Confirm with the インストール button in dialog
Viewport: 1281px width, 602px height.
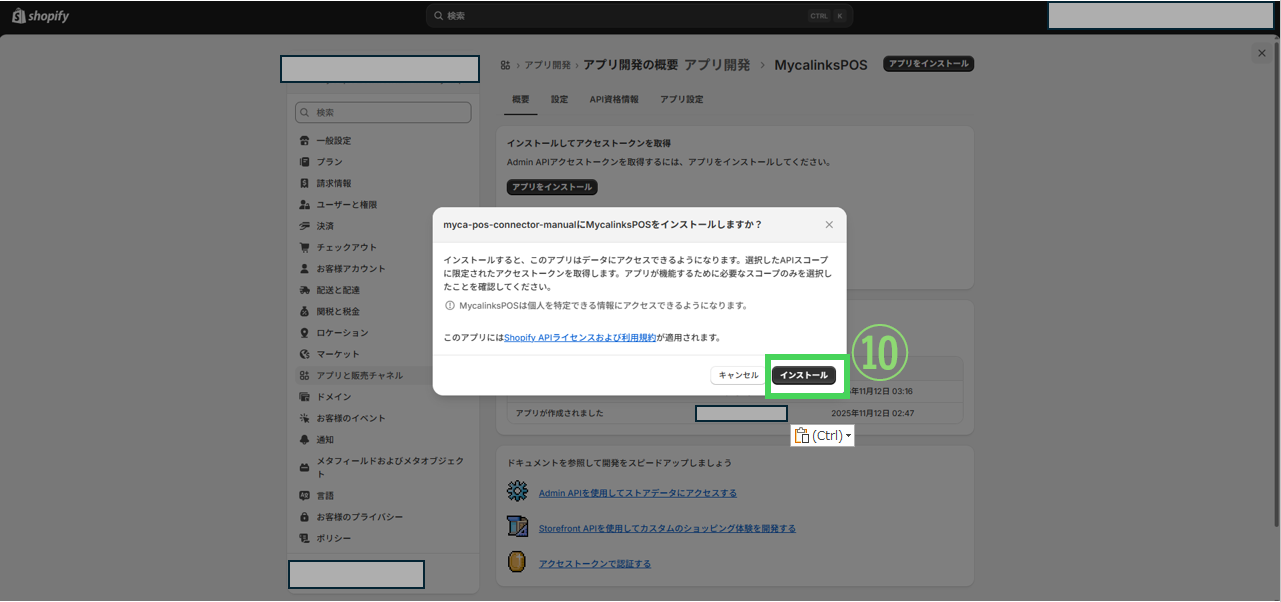803,375
